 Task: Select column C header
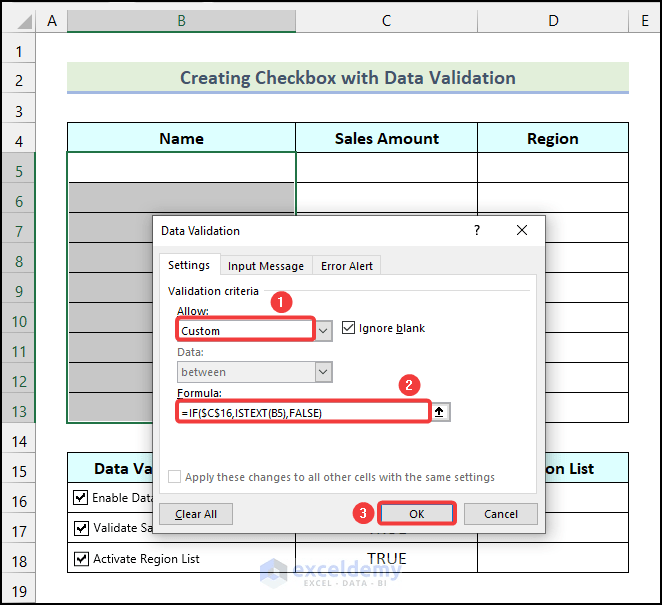tap(386, 21)
